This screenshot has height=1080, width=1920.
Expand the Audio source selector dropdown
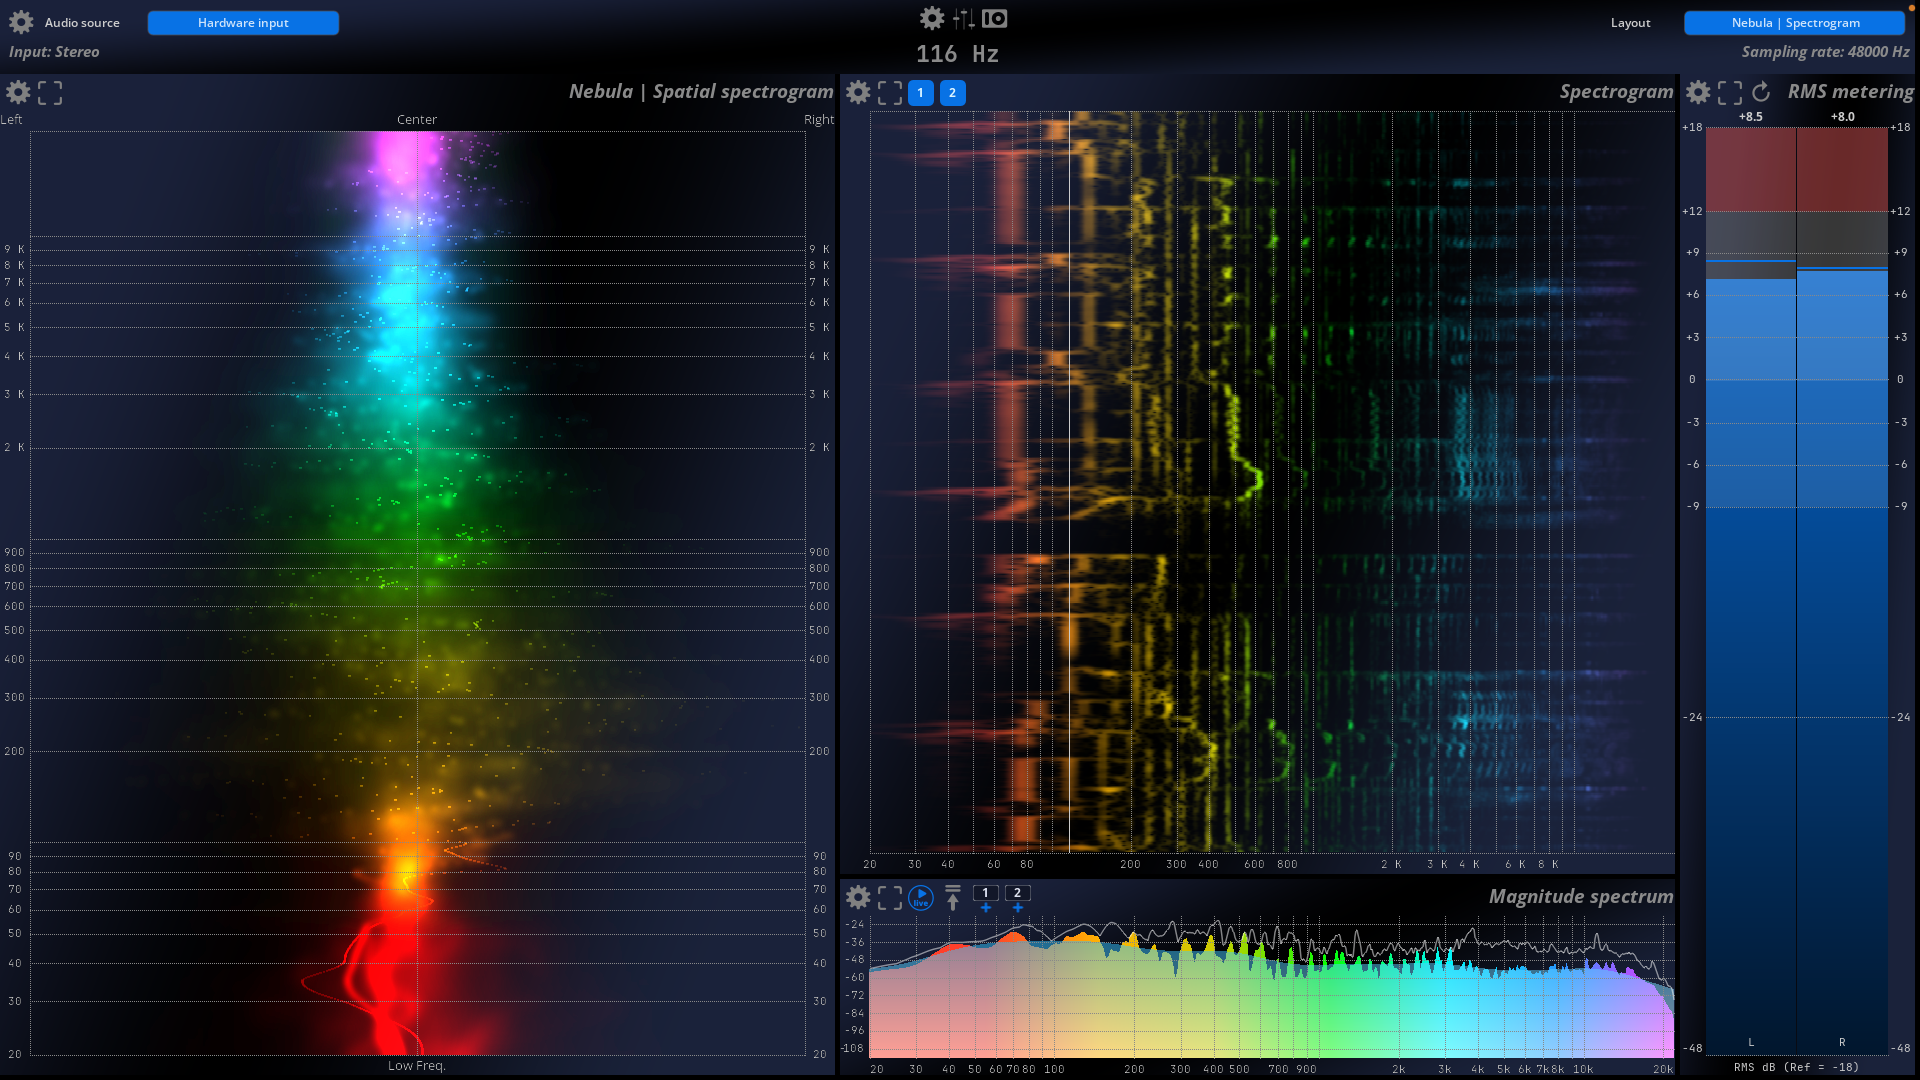click(244, 22)
